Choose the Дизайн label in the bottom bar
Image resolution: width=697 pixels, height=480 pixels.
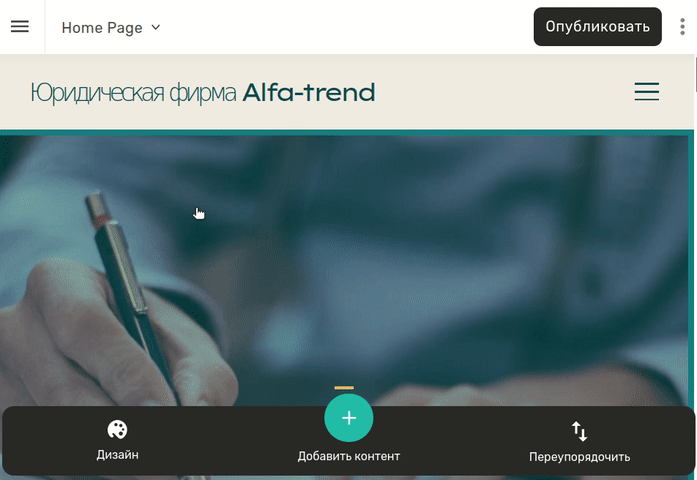pyautogui.click(x=117, y=455)
